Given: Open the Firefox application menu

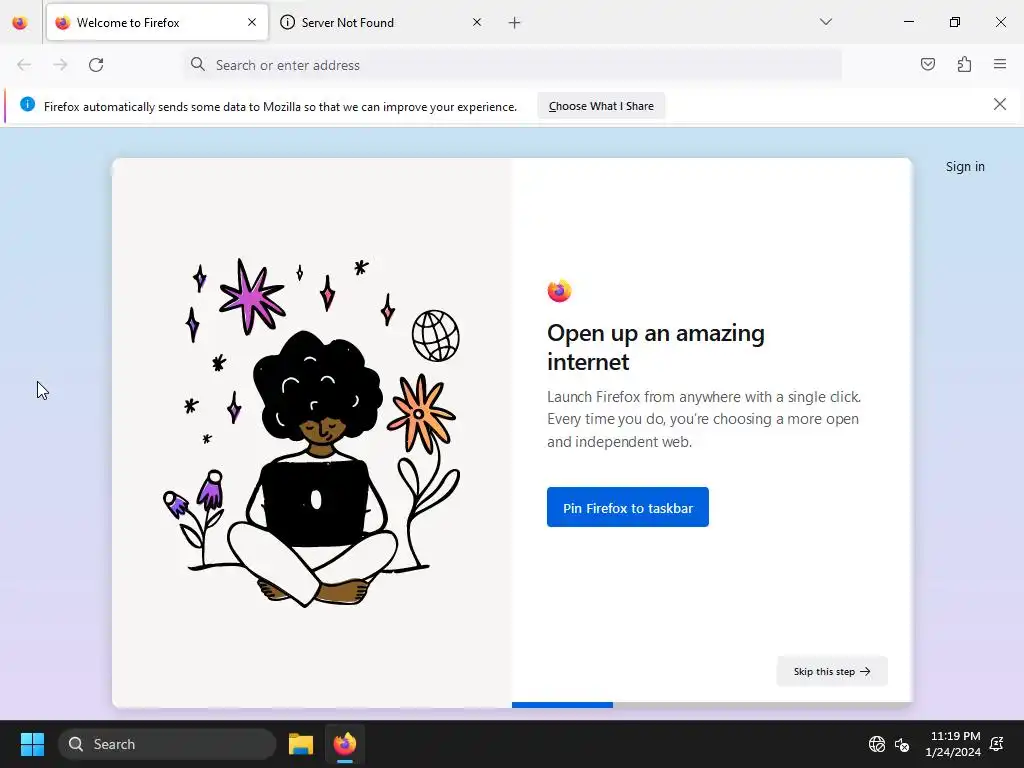Looking at the screenshot, I should (1000, 64).
